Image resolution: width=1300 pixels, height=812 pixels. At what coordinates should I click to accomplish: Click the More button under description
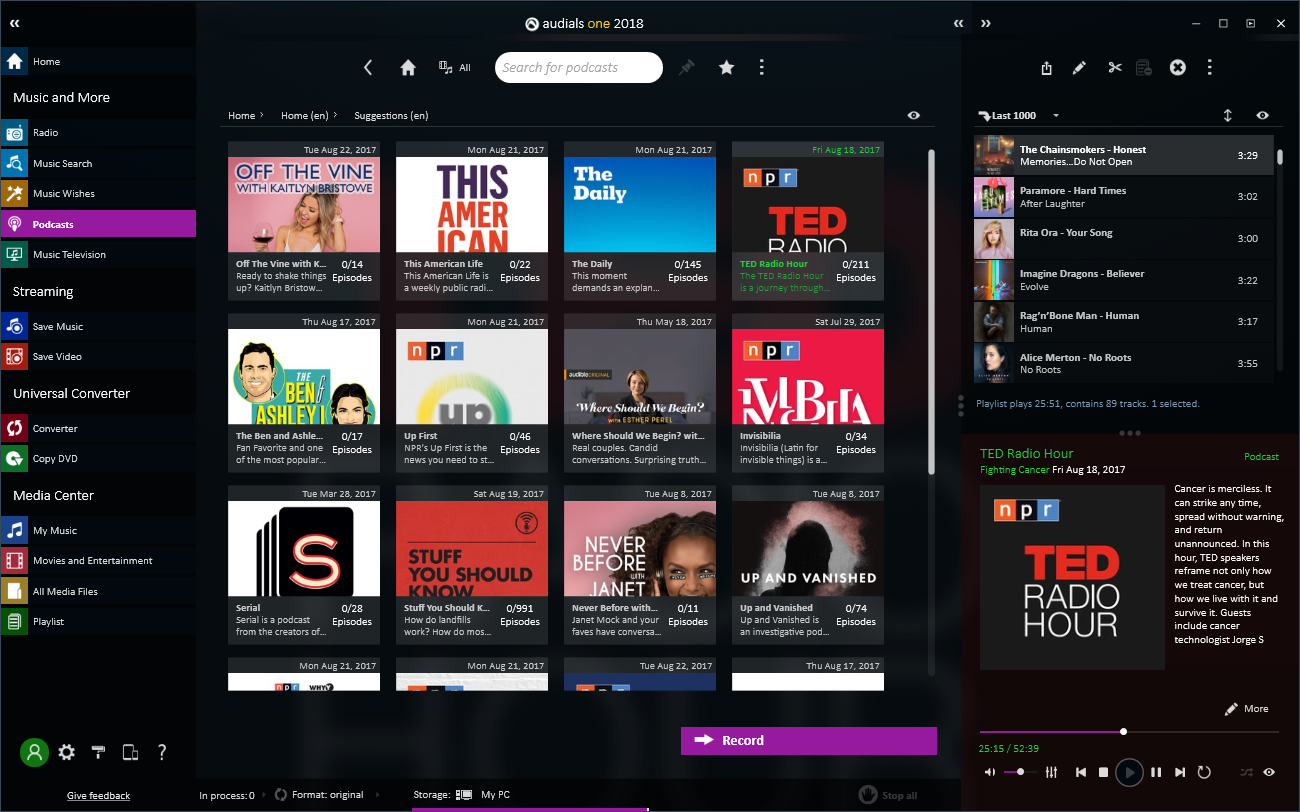point(1246,708)
